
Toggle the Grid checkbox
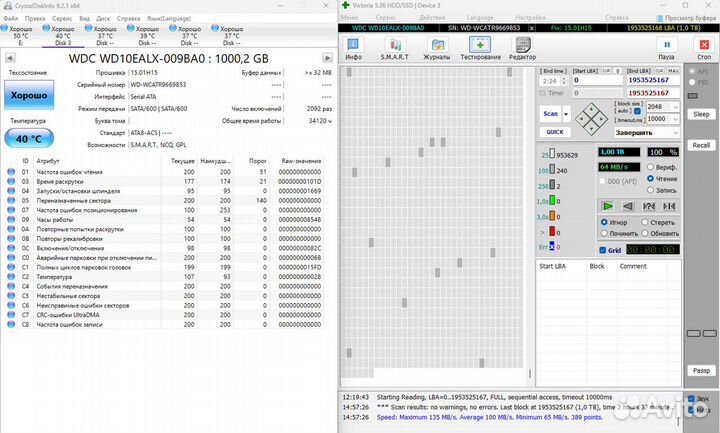(x=602, y=250)
